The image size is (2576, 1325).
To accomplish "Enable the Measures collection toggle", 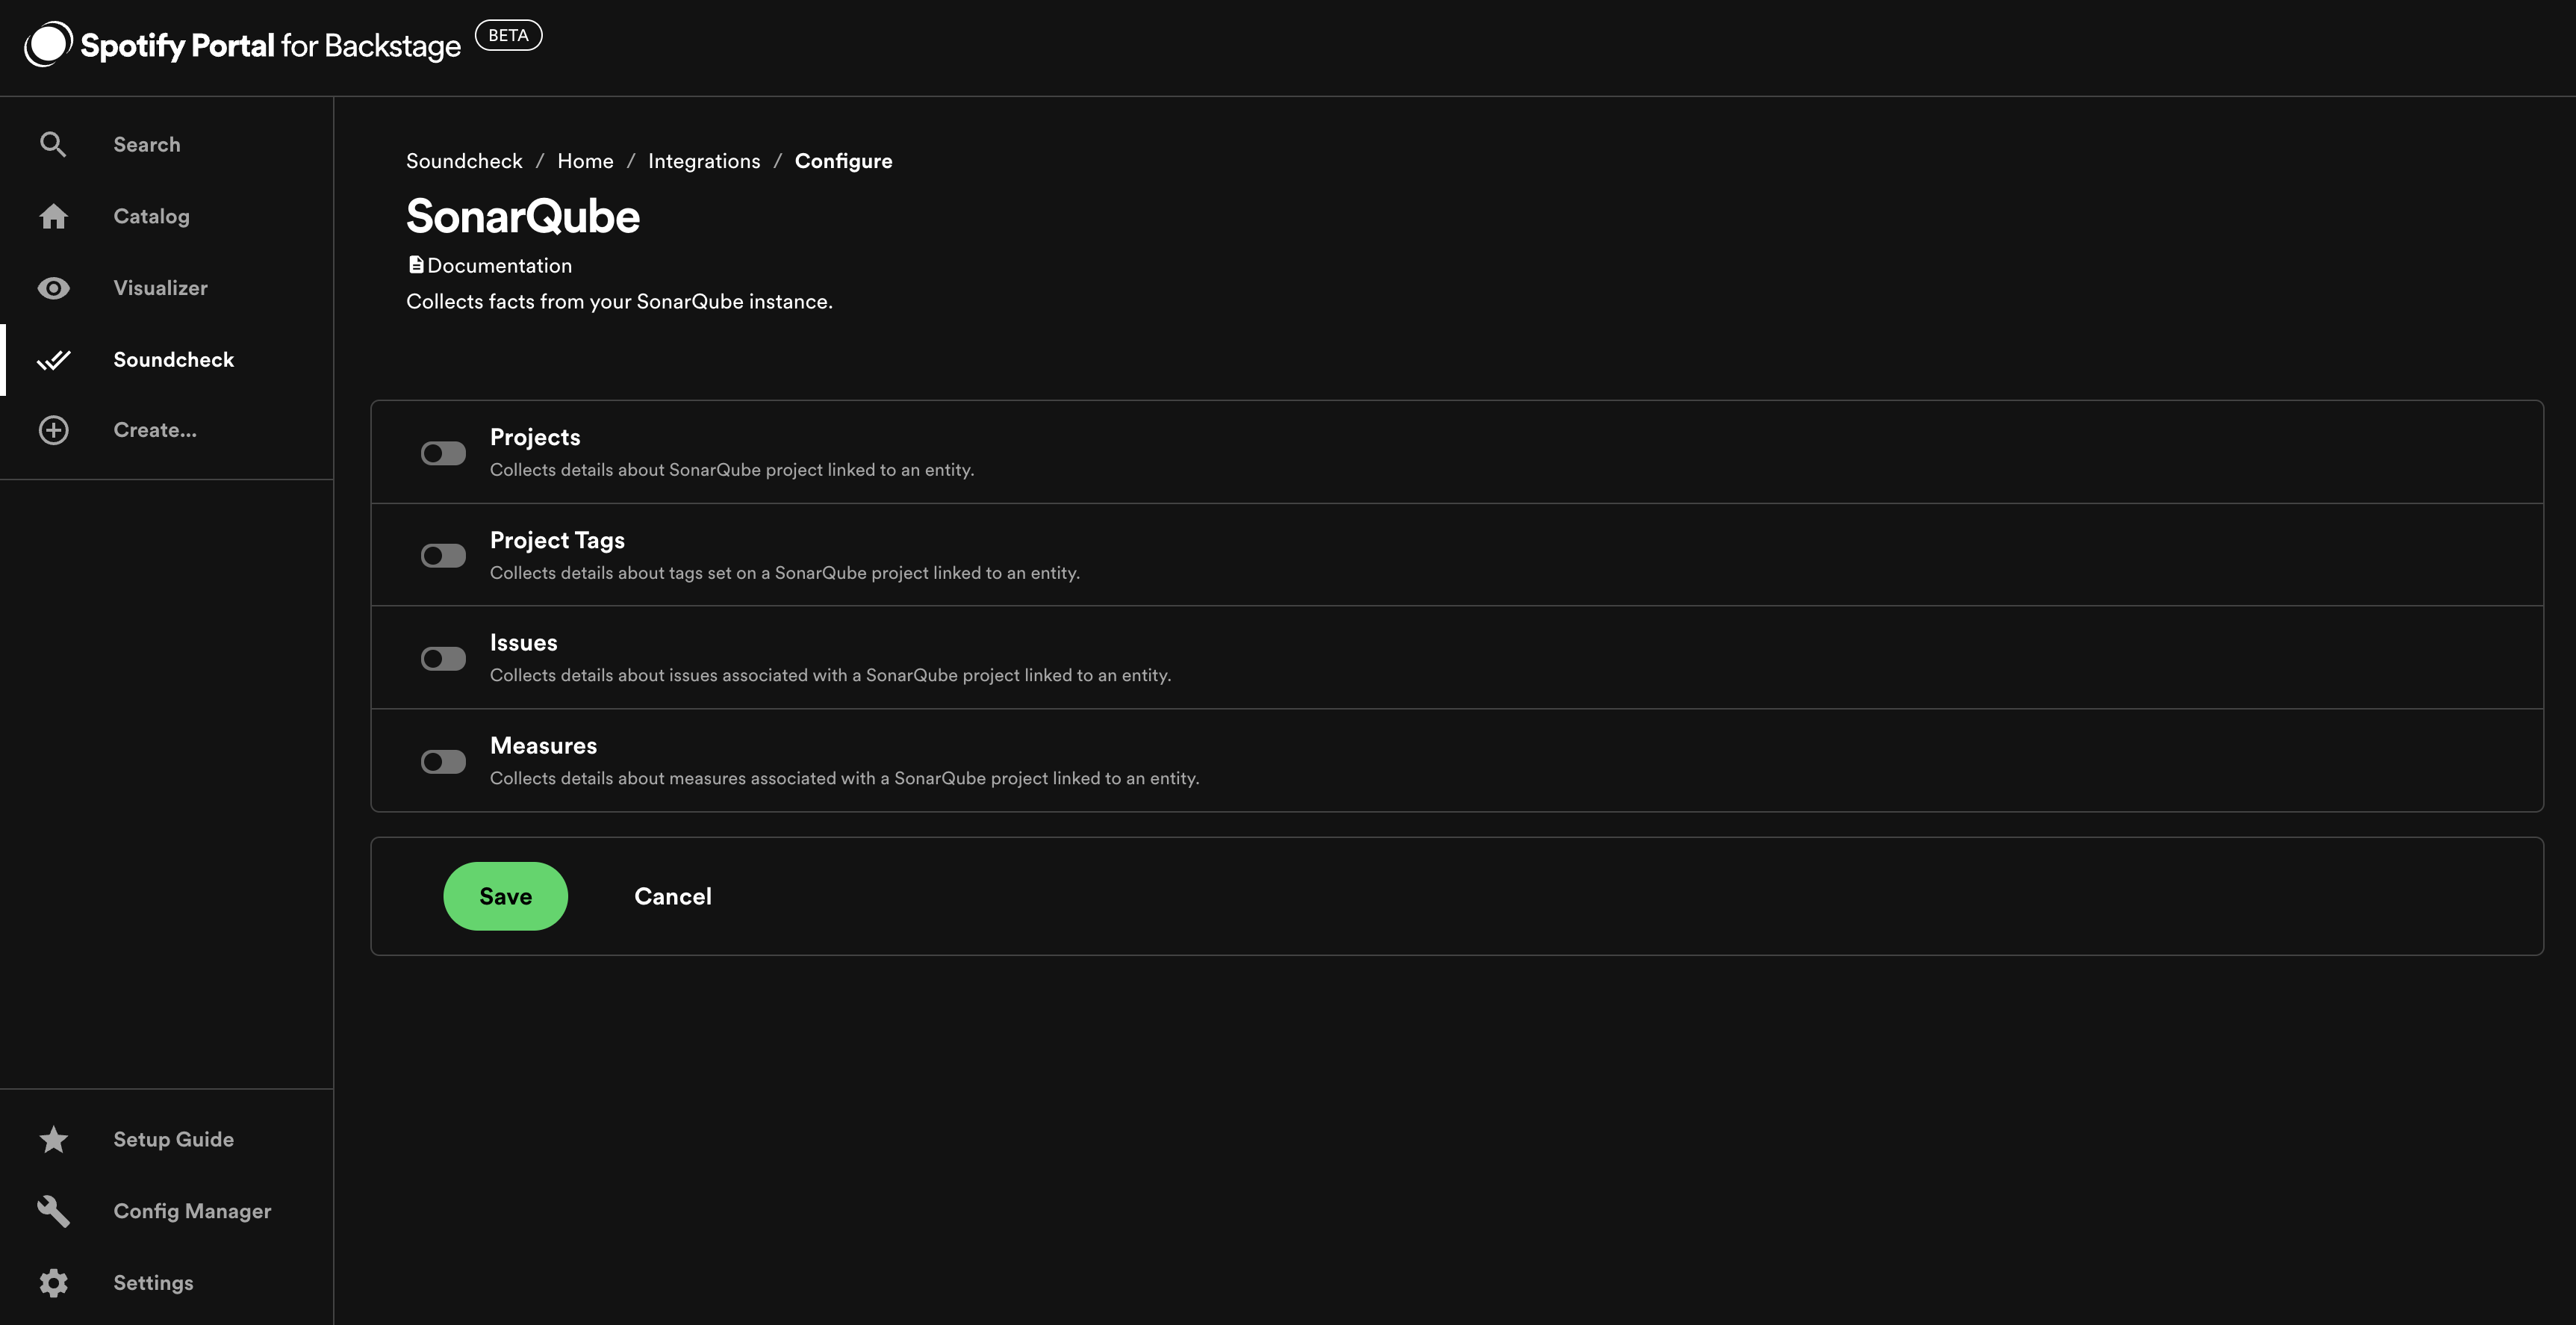I will click(443, 760).
